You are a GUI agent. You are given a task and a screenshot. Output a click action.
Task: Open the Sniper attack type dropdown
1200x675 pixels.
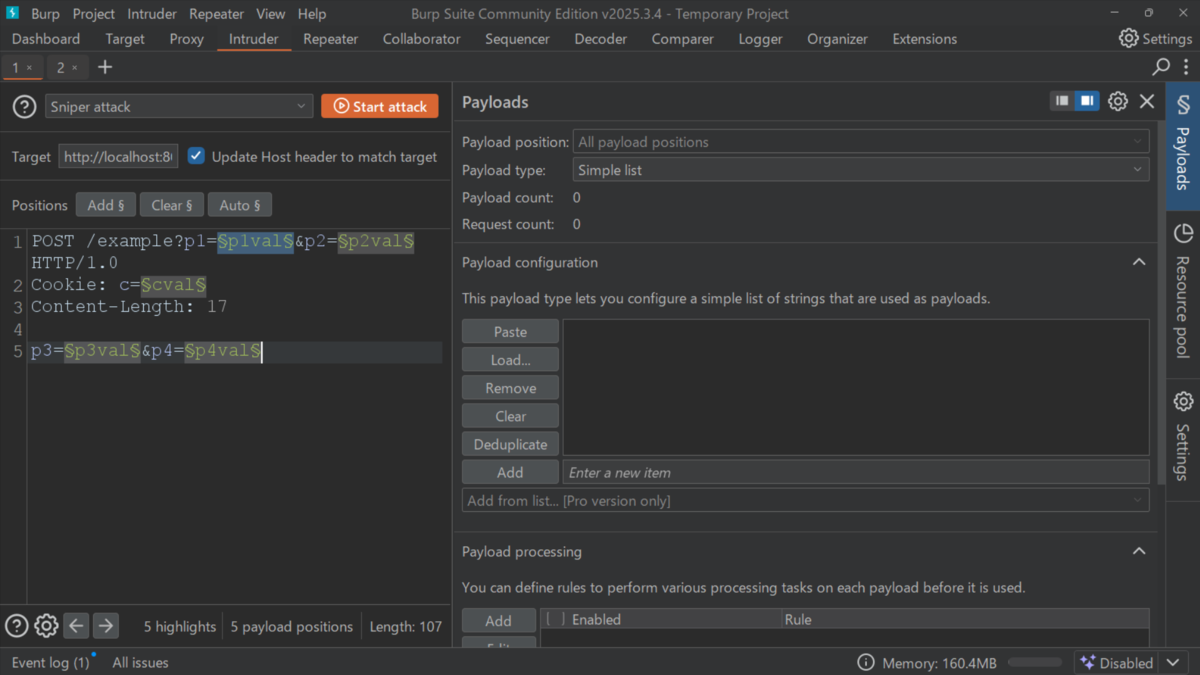(179, 107)
